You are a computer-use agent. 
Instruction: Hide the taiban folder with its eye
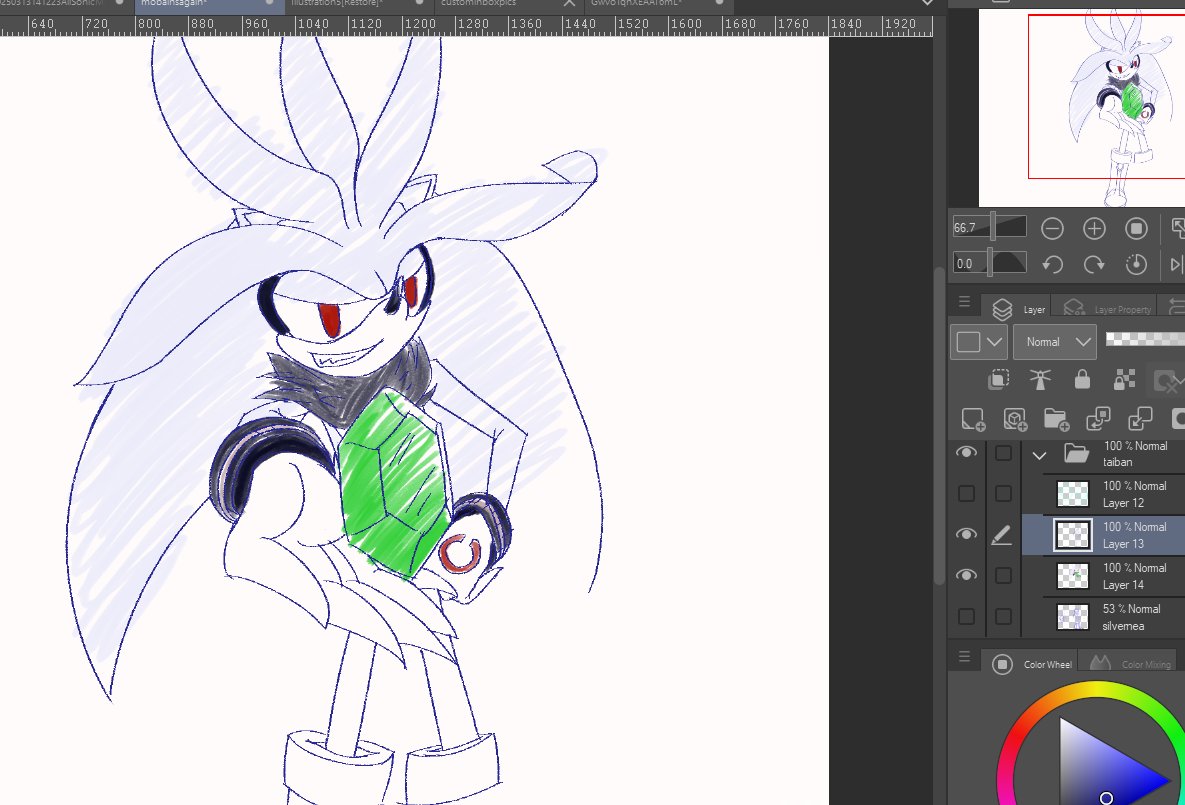click(x=966, y=452)
